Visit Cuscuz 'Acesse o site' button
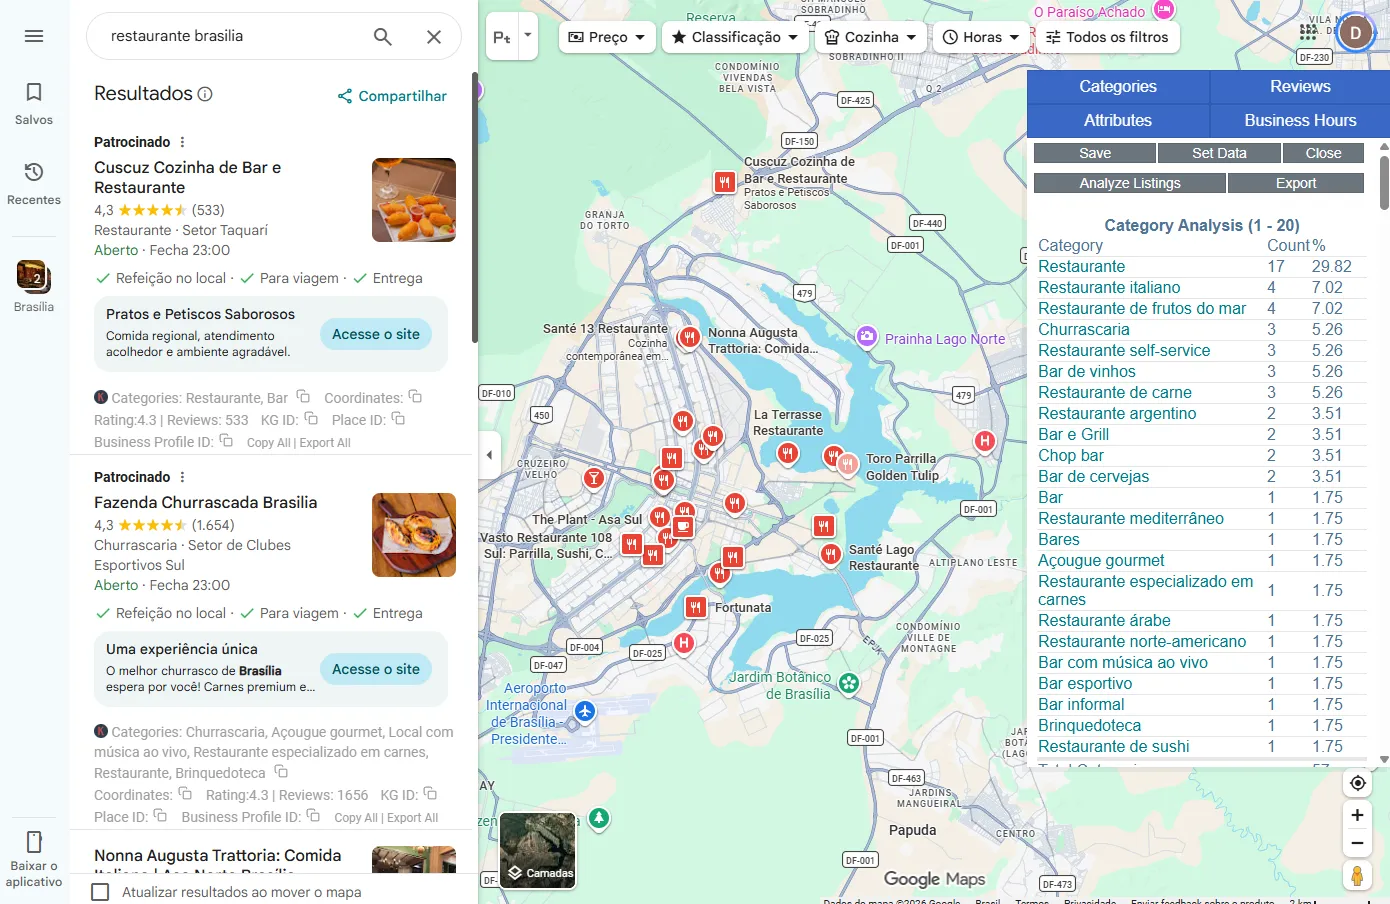1390x904 pixels. pyautogui.click(x=376, y=334)
